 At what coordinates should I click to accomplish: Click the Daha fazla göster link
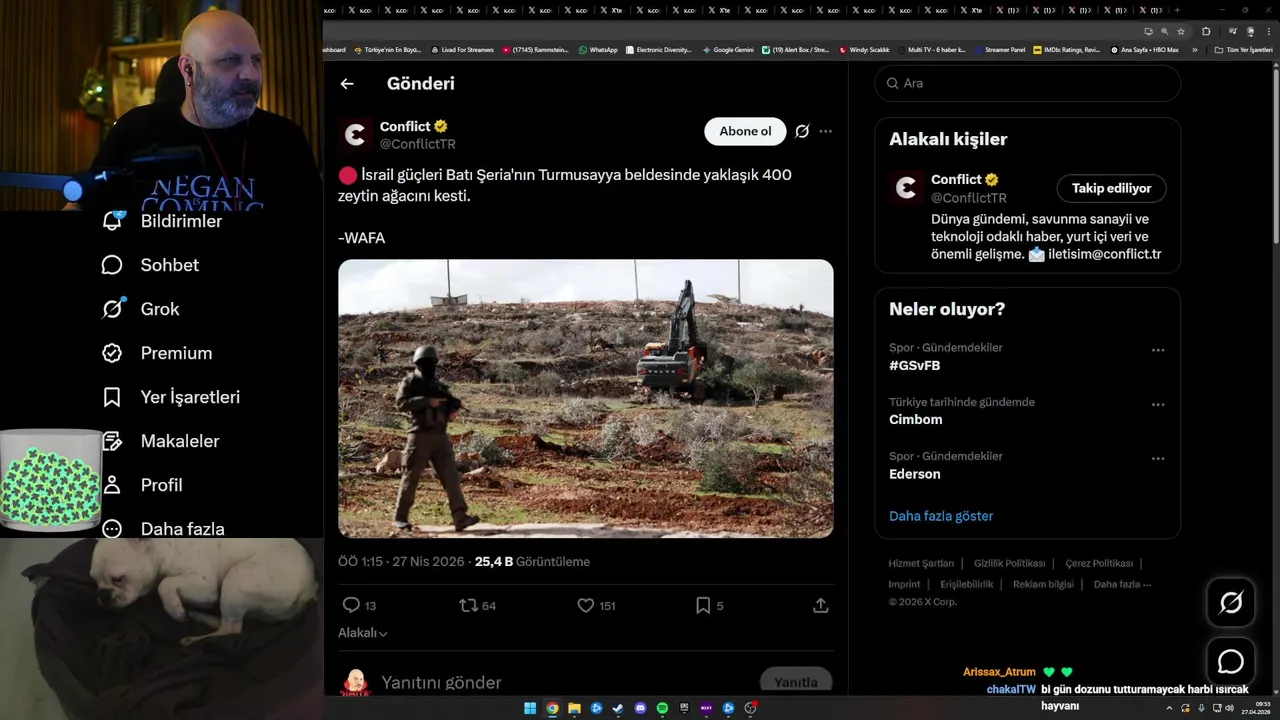pos(941,516)
